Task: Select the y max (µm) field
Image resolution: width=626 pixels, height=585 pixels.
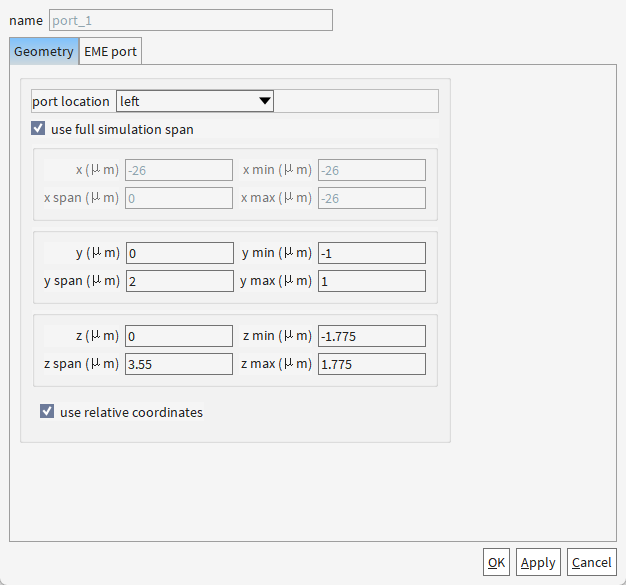Action: (372, 281)
